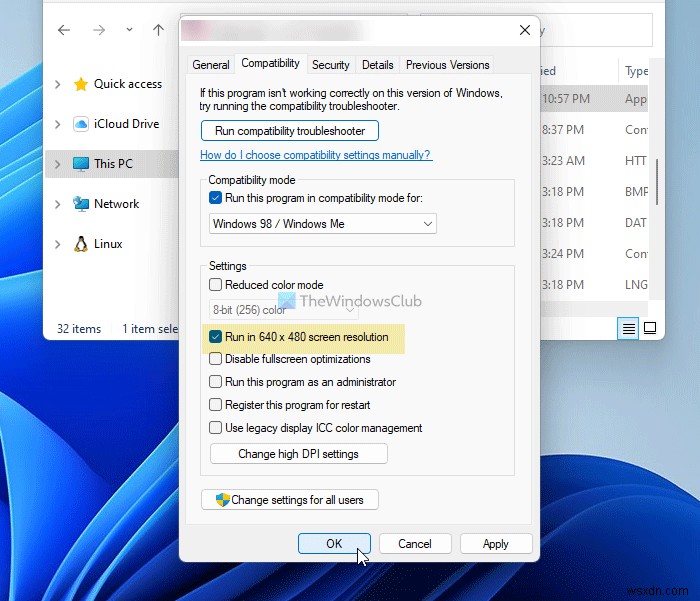Select the file row modified 3:23 AM

(594, 161)
